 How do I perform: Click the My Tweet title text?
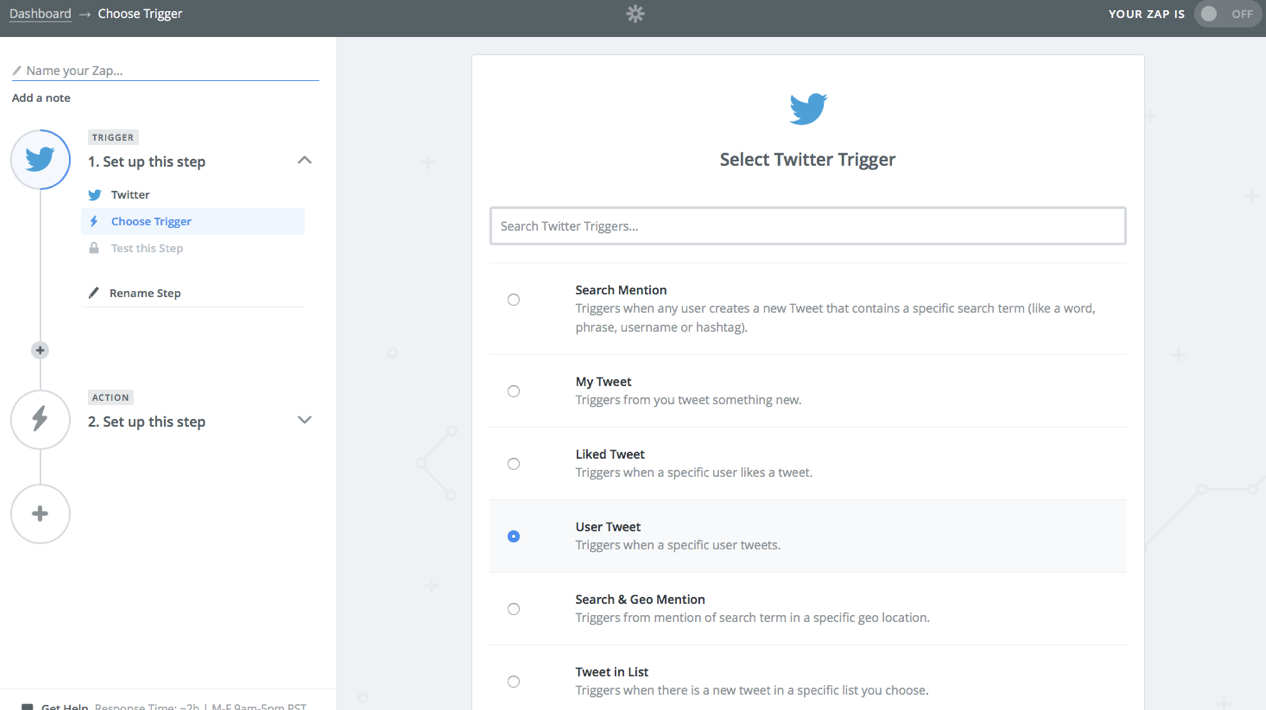603,382
